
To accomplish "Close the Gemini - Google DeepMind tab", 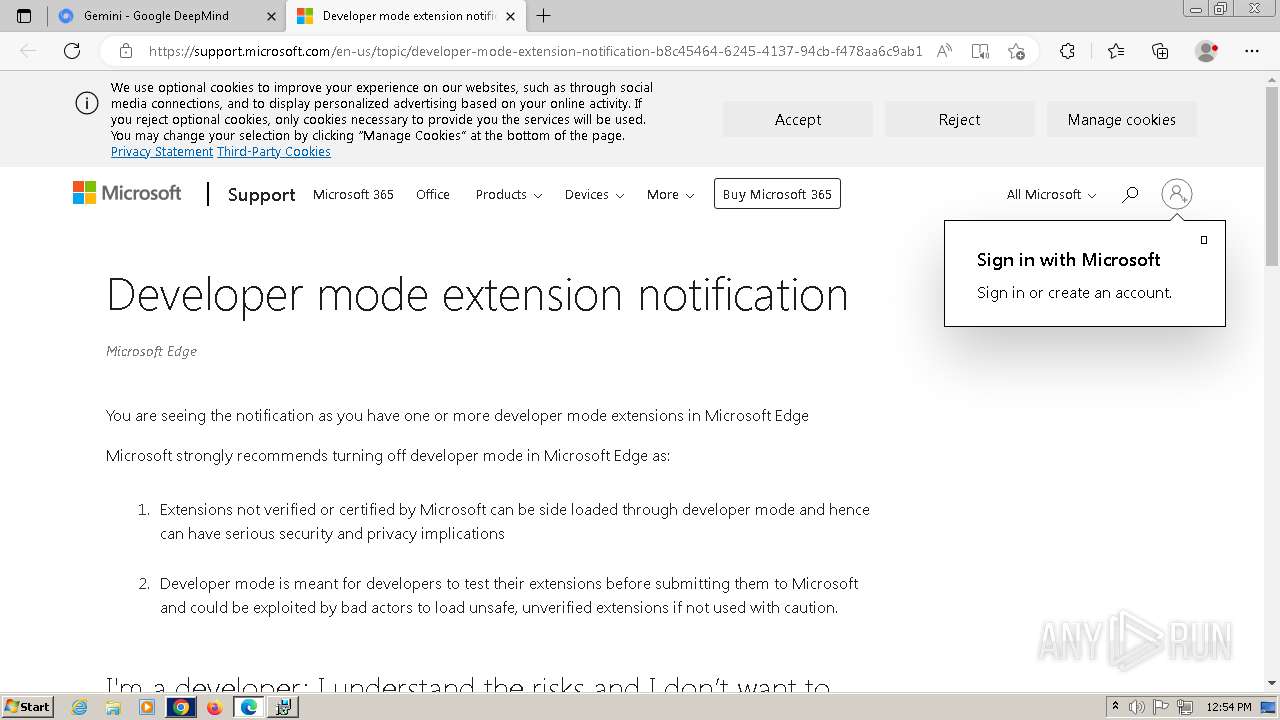I will (271, 16).
